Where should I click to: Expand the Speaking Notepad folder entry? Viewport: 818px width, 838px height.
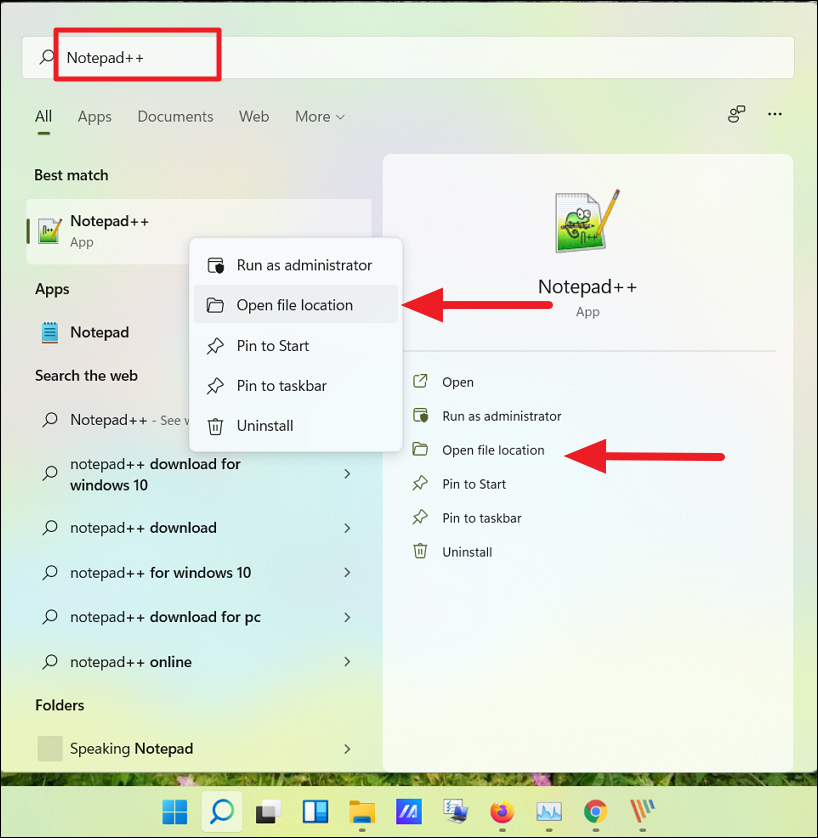(347, 748)
